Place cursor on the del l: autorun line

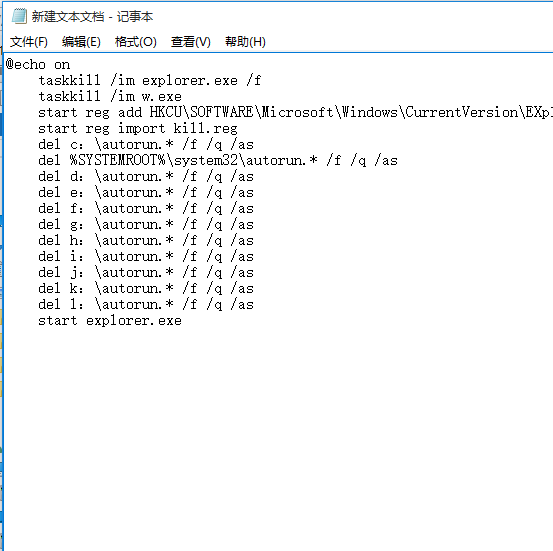146,305
